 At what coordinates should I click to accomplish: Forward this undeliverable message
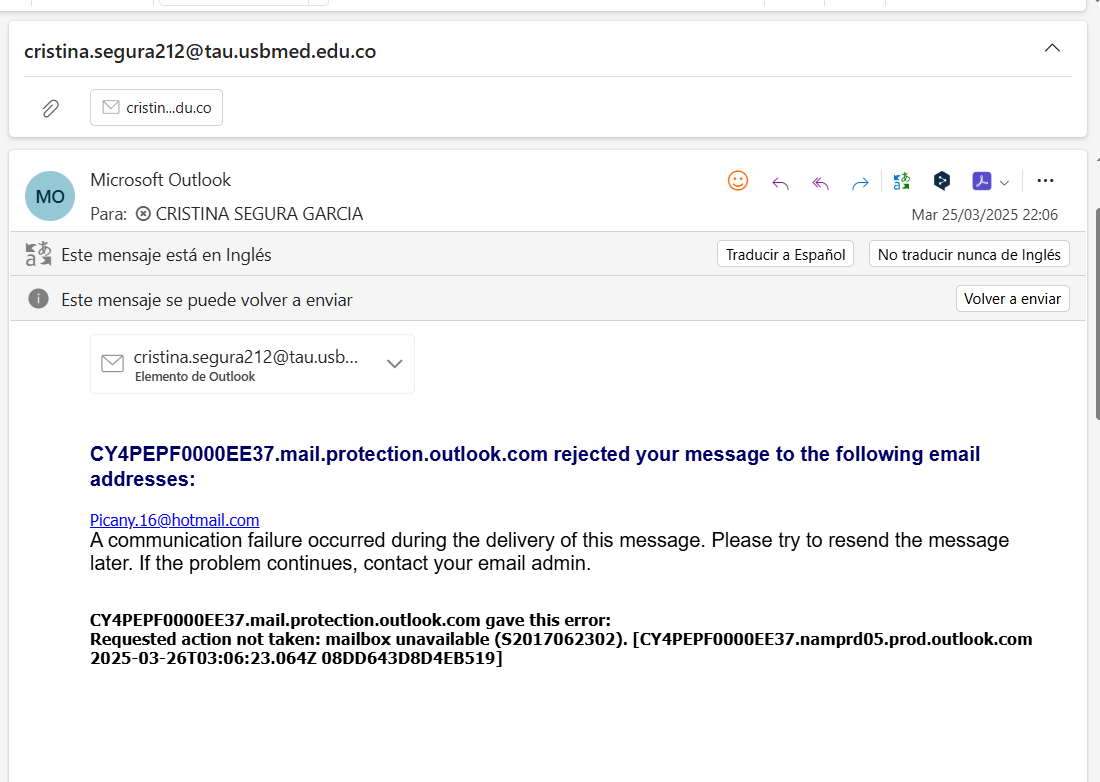(860, 183)
